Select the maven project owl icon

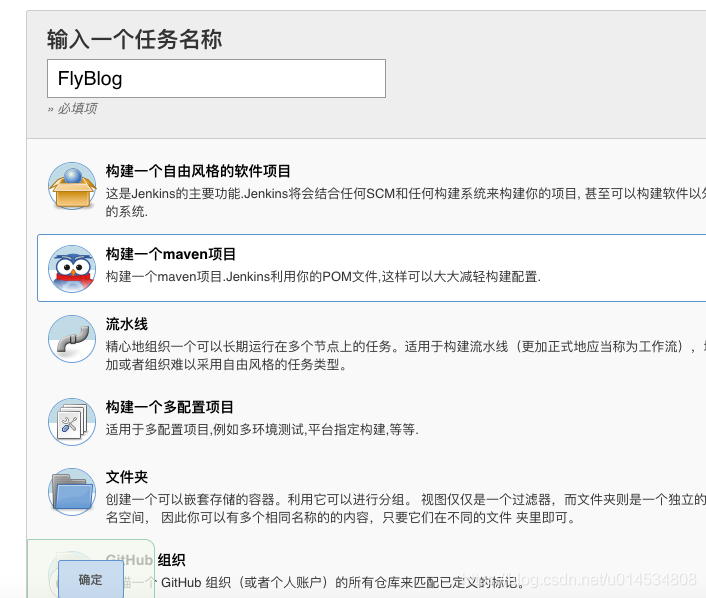[72, 269]
